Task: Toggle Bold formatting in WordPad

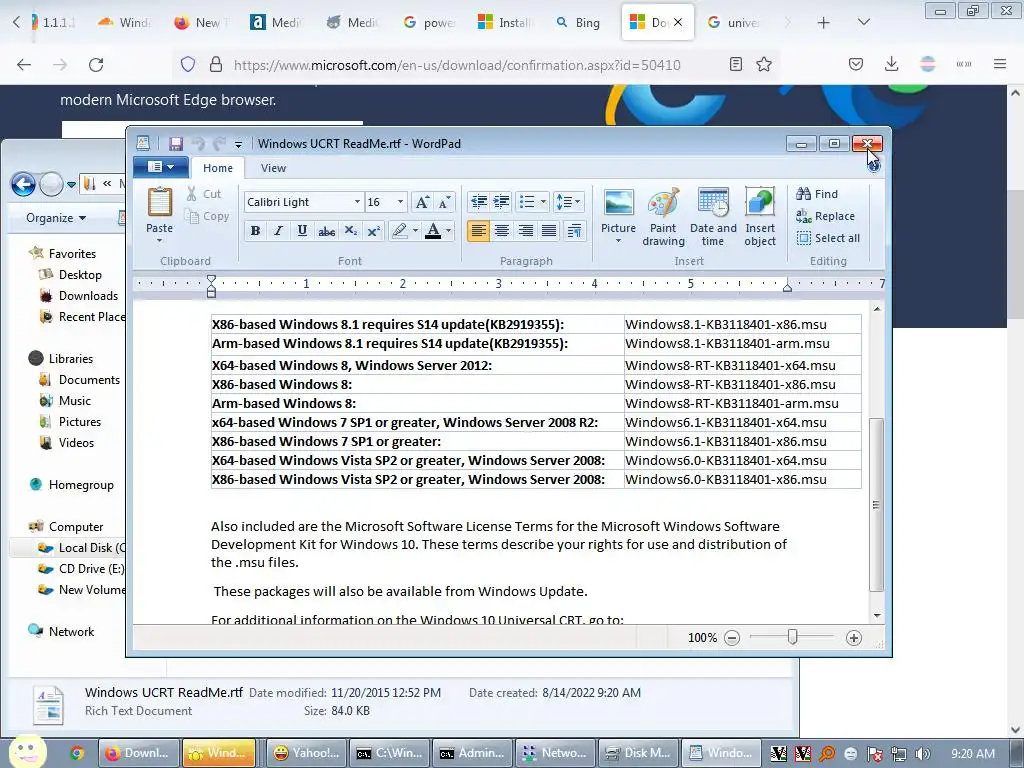Action: click(255, 231)
